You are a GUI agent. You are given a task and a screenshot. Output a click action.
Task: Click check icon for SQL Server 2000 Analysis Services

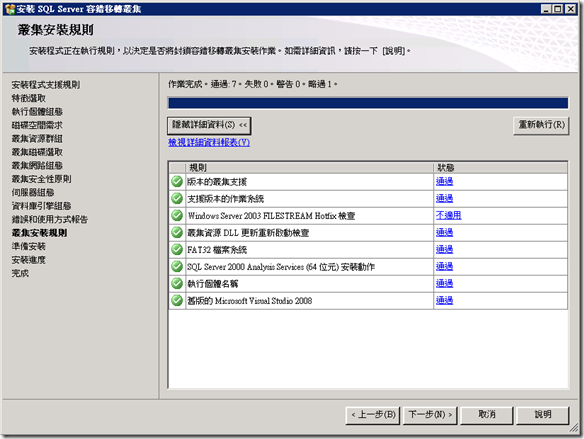click(177, 267)
